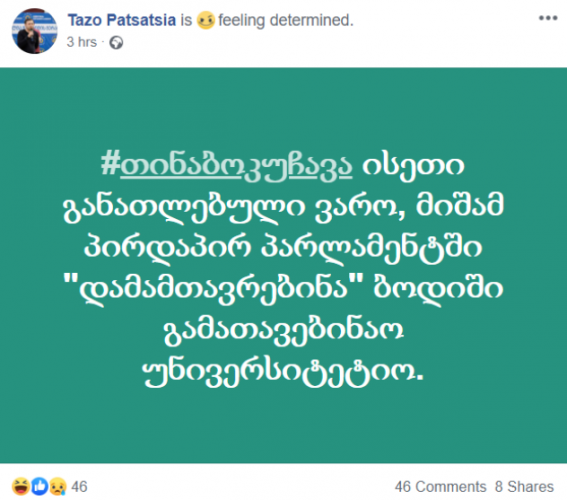Viewport: 567px width, 500px height.
Task: Open the #თინაბოკუჩავა hashtag link
Action: pos(226,166)
